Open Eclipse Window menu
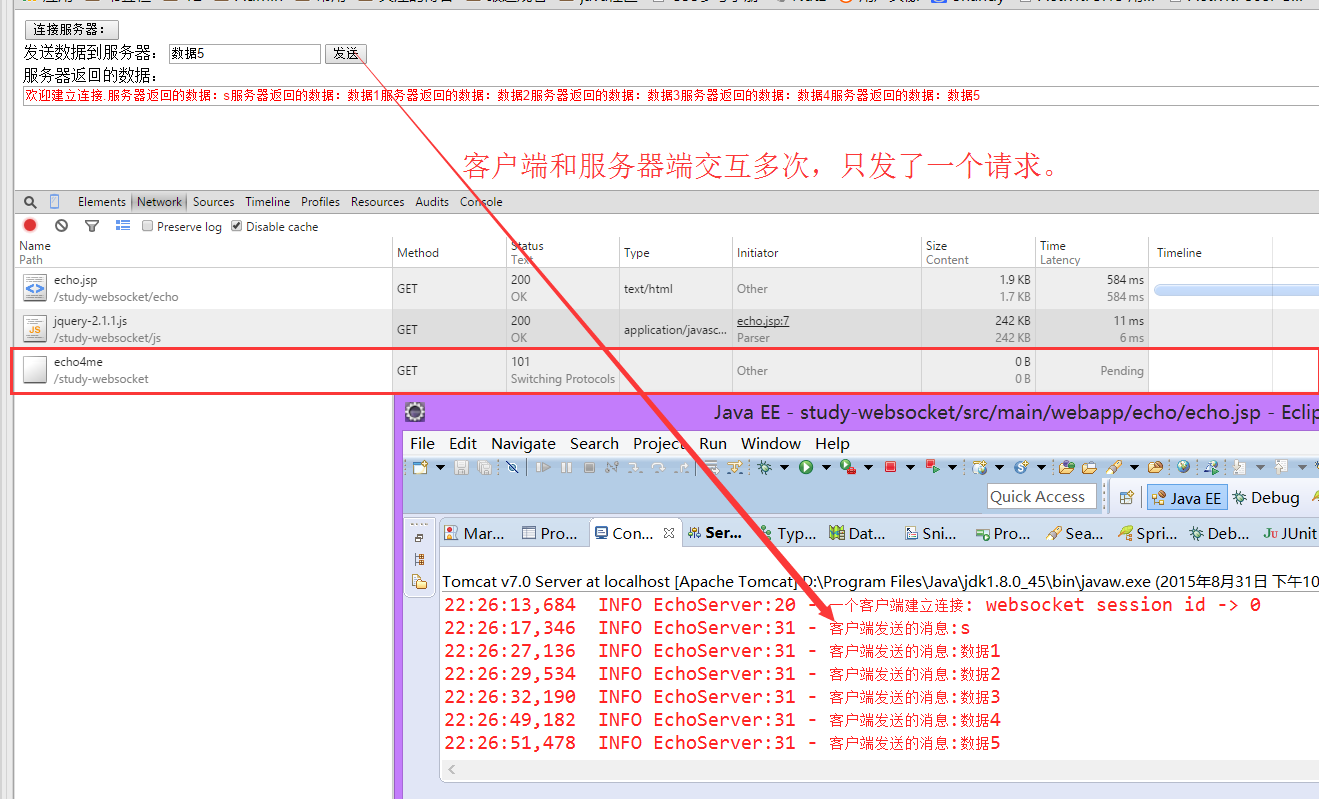The width and height of the screenshot is (1319, 799). coord(770,443)
